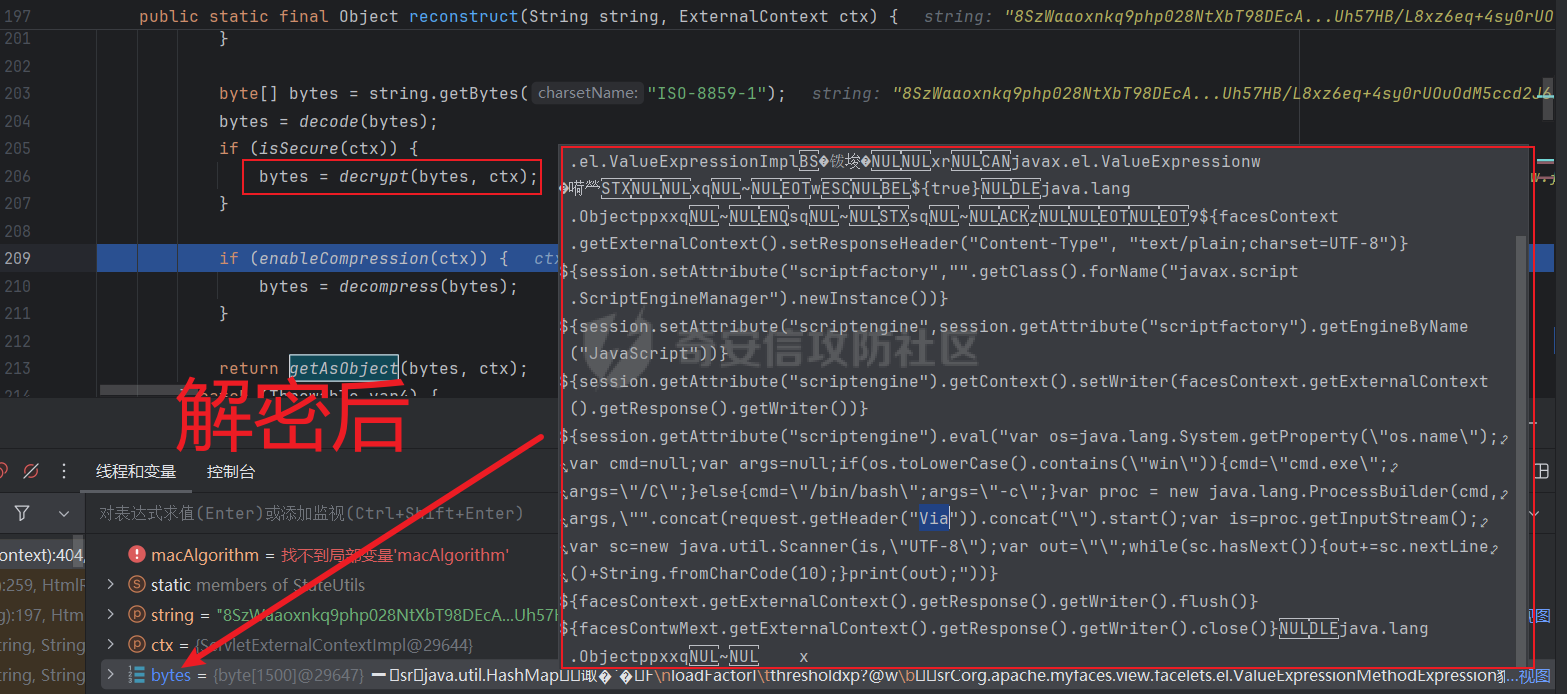Image resolution: width=1567 pixels, height=694 pixels.
Task: Click the ctx parameter P icon
Action: coord(136,645)
